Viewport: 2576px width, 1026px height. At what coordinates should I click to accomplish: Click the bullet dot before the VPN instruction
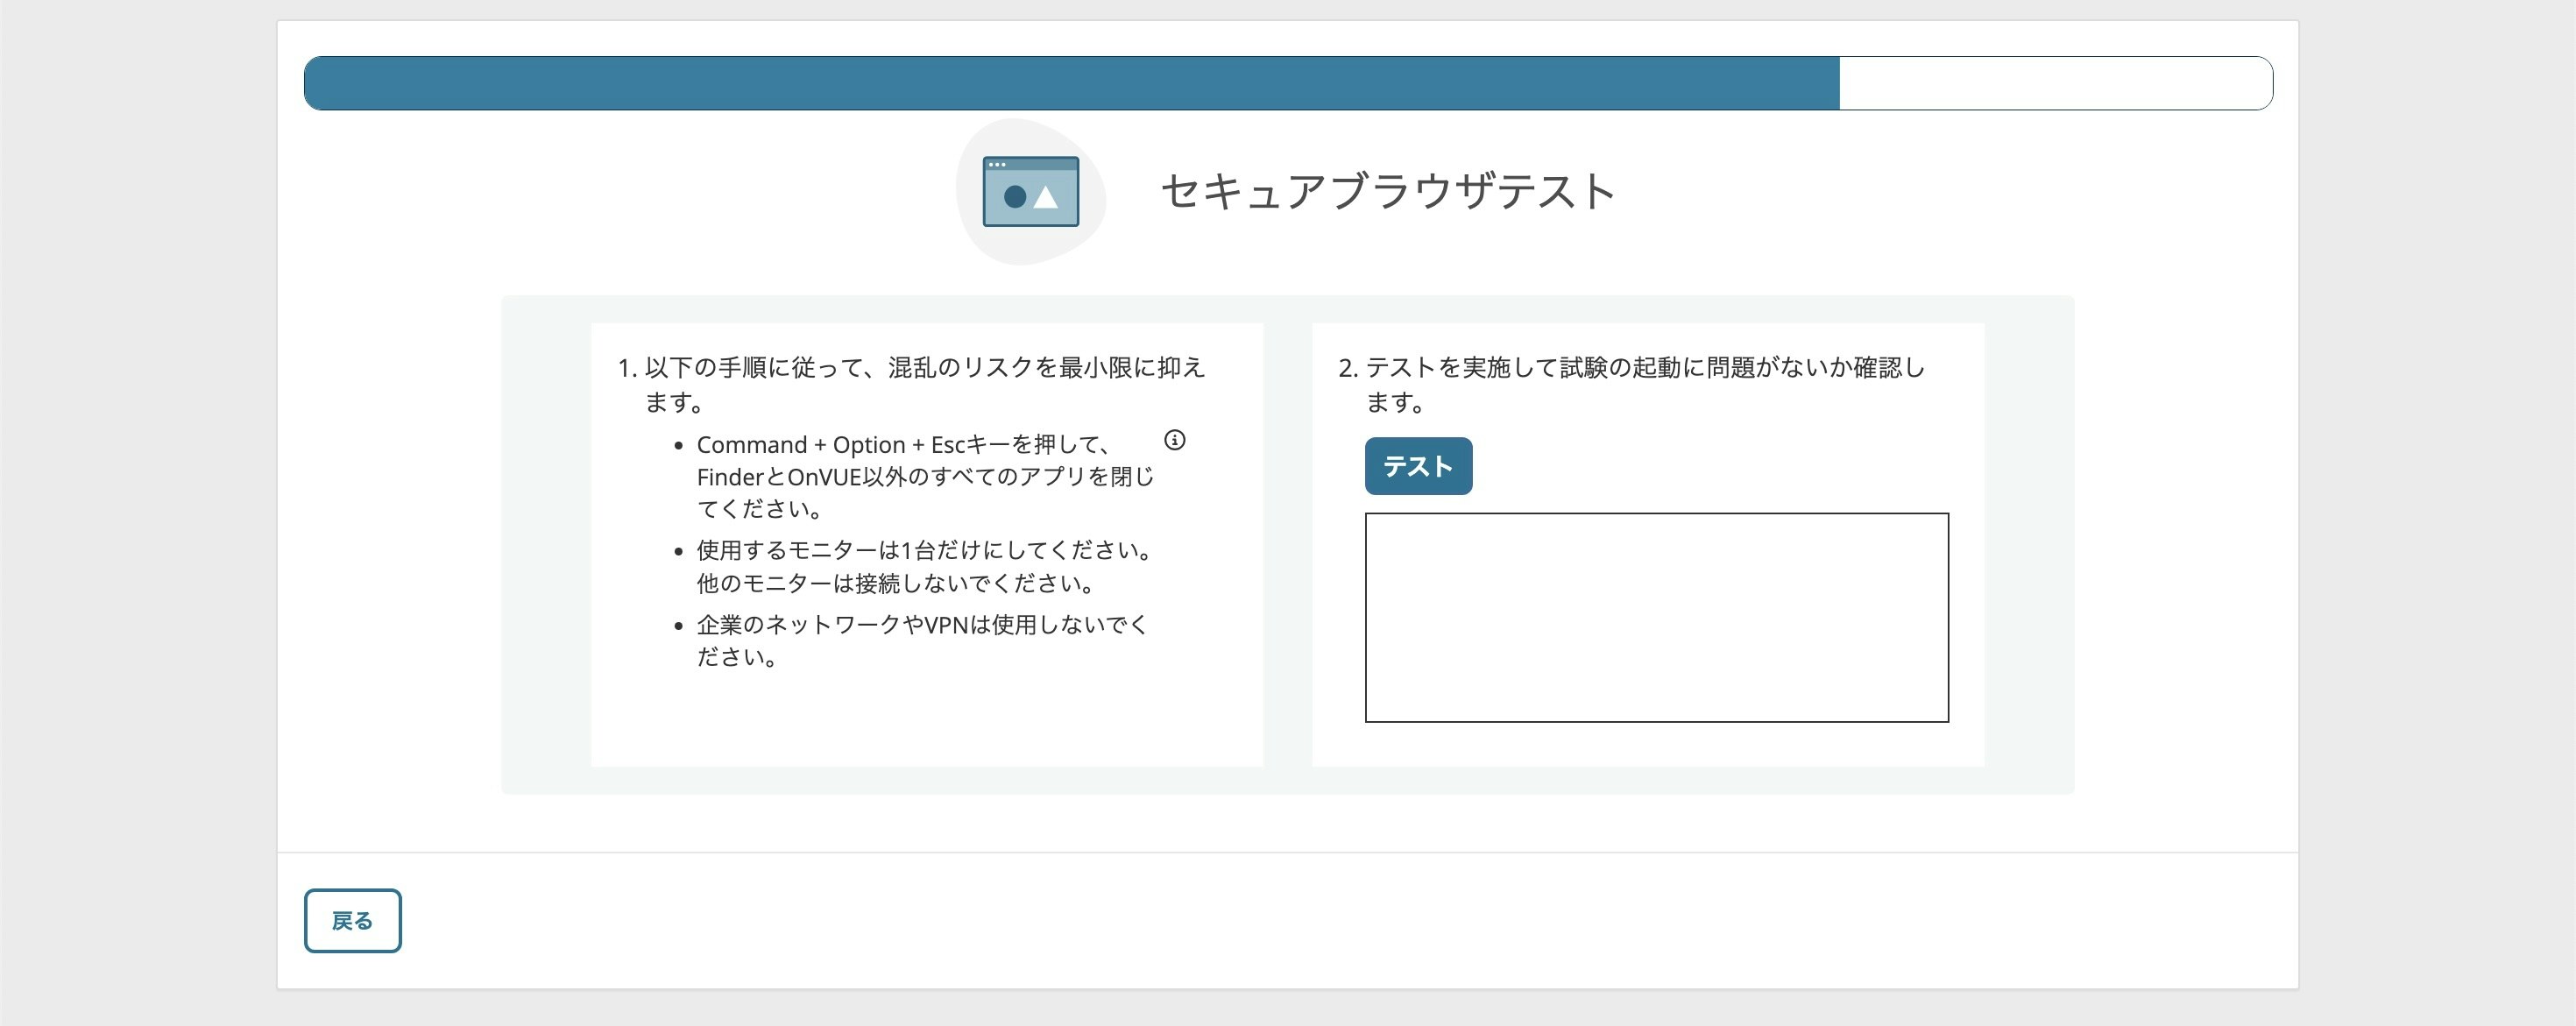coord(678,627)
